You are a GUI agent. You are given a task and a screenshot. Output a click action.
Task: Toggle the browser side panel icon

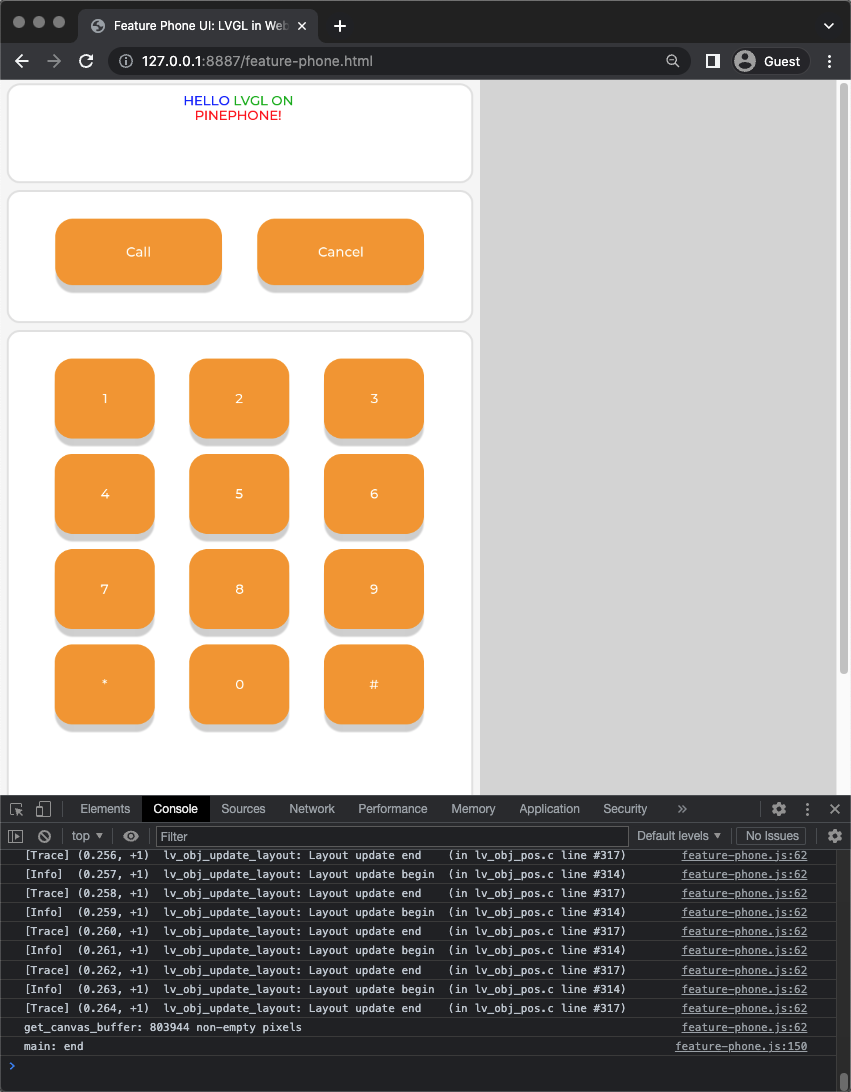click(x=712, y=61)
